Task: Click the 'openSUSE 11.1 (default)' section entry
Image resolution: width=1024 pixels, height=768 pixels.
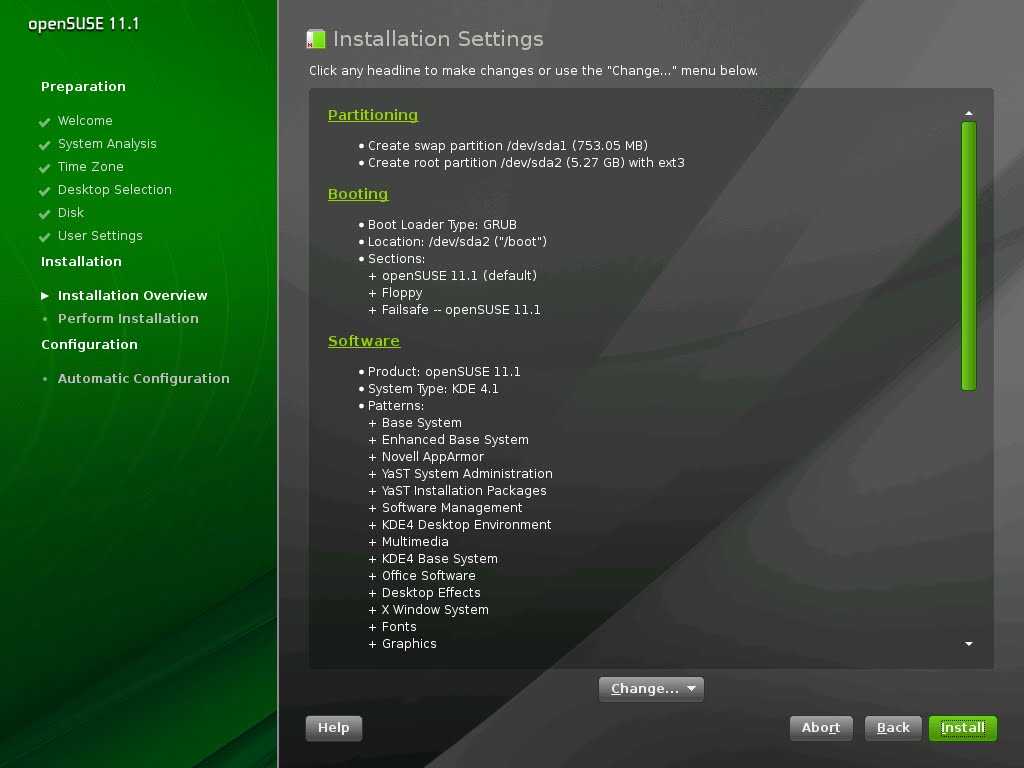Action: (x=459, y=276)
